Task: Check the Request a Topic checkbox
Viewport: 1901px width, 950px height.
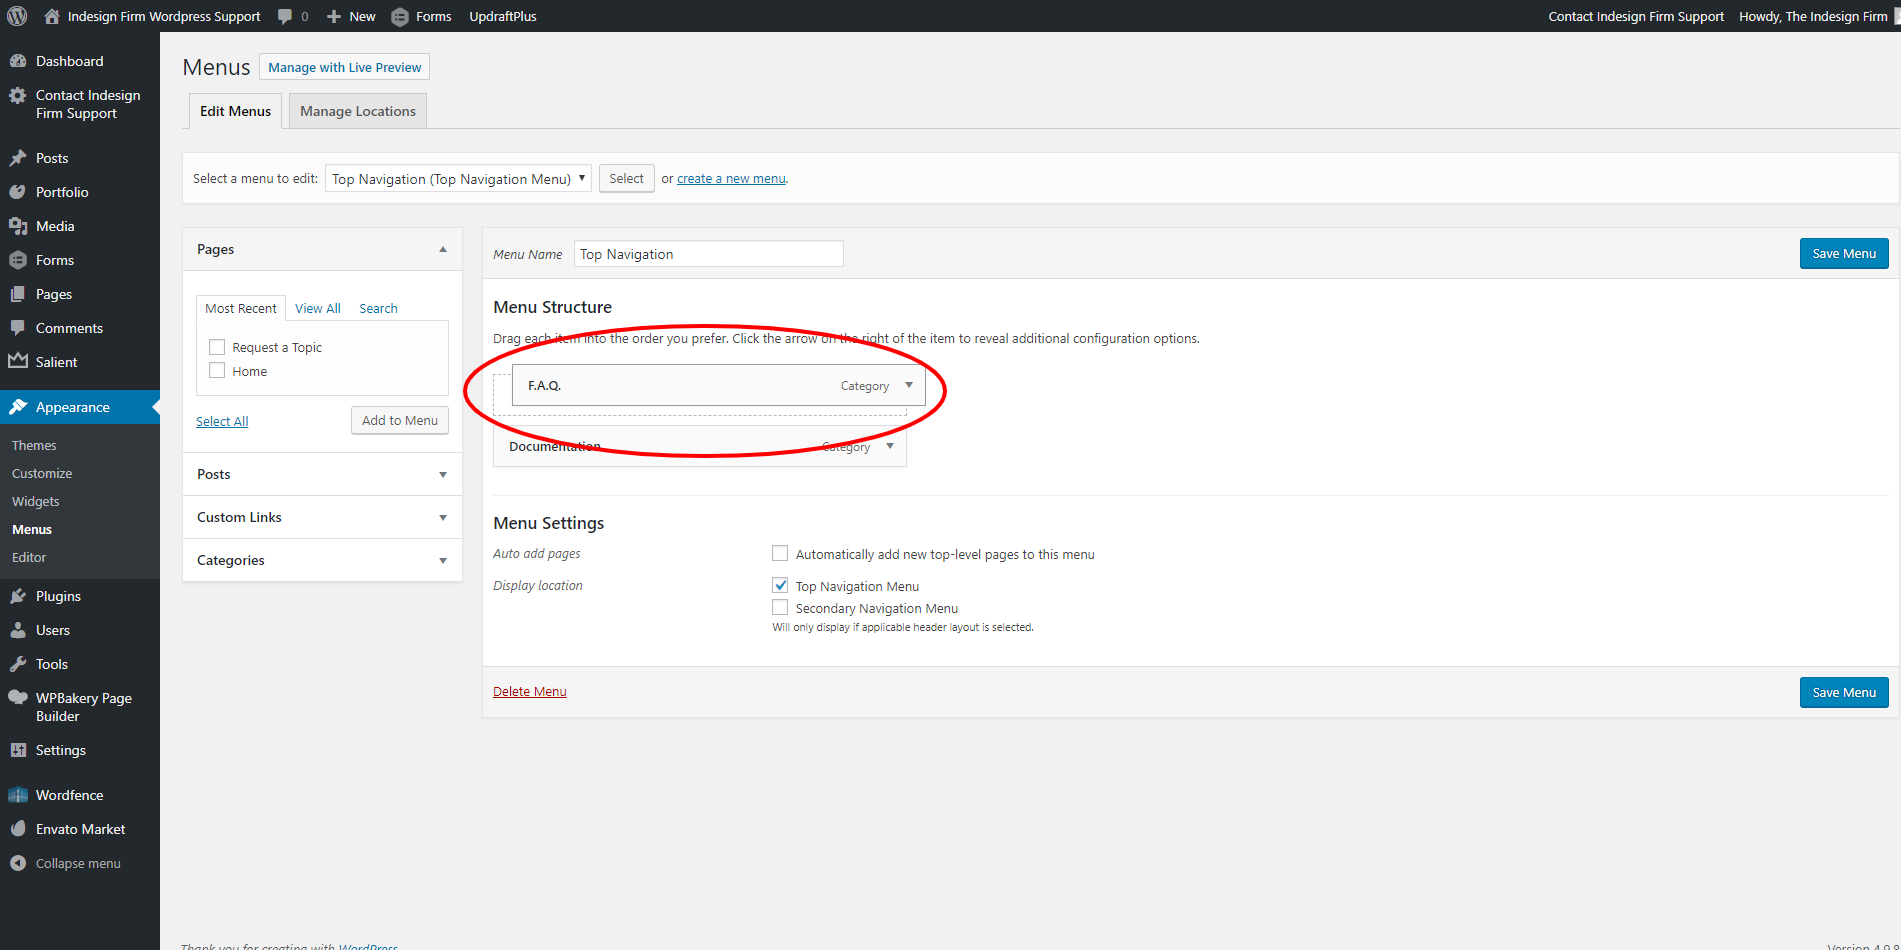Action: [217, 347]
